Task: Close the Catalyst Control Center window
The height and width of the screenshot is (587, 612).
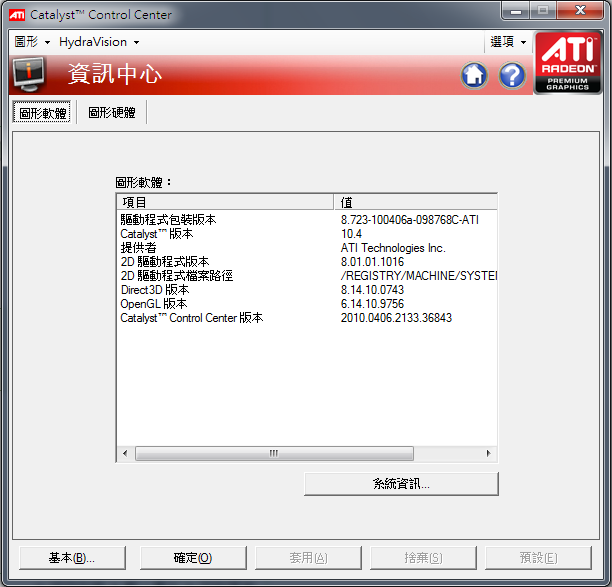Action: click(580, 11)
